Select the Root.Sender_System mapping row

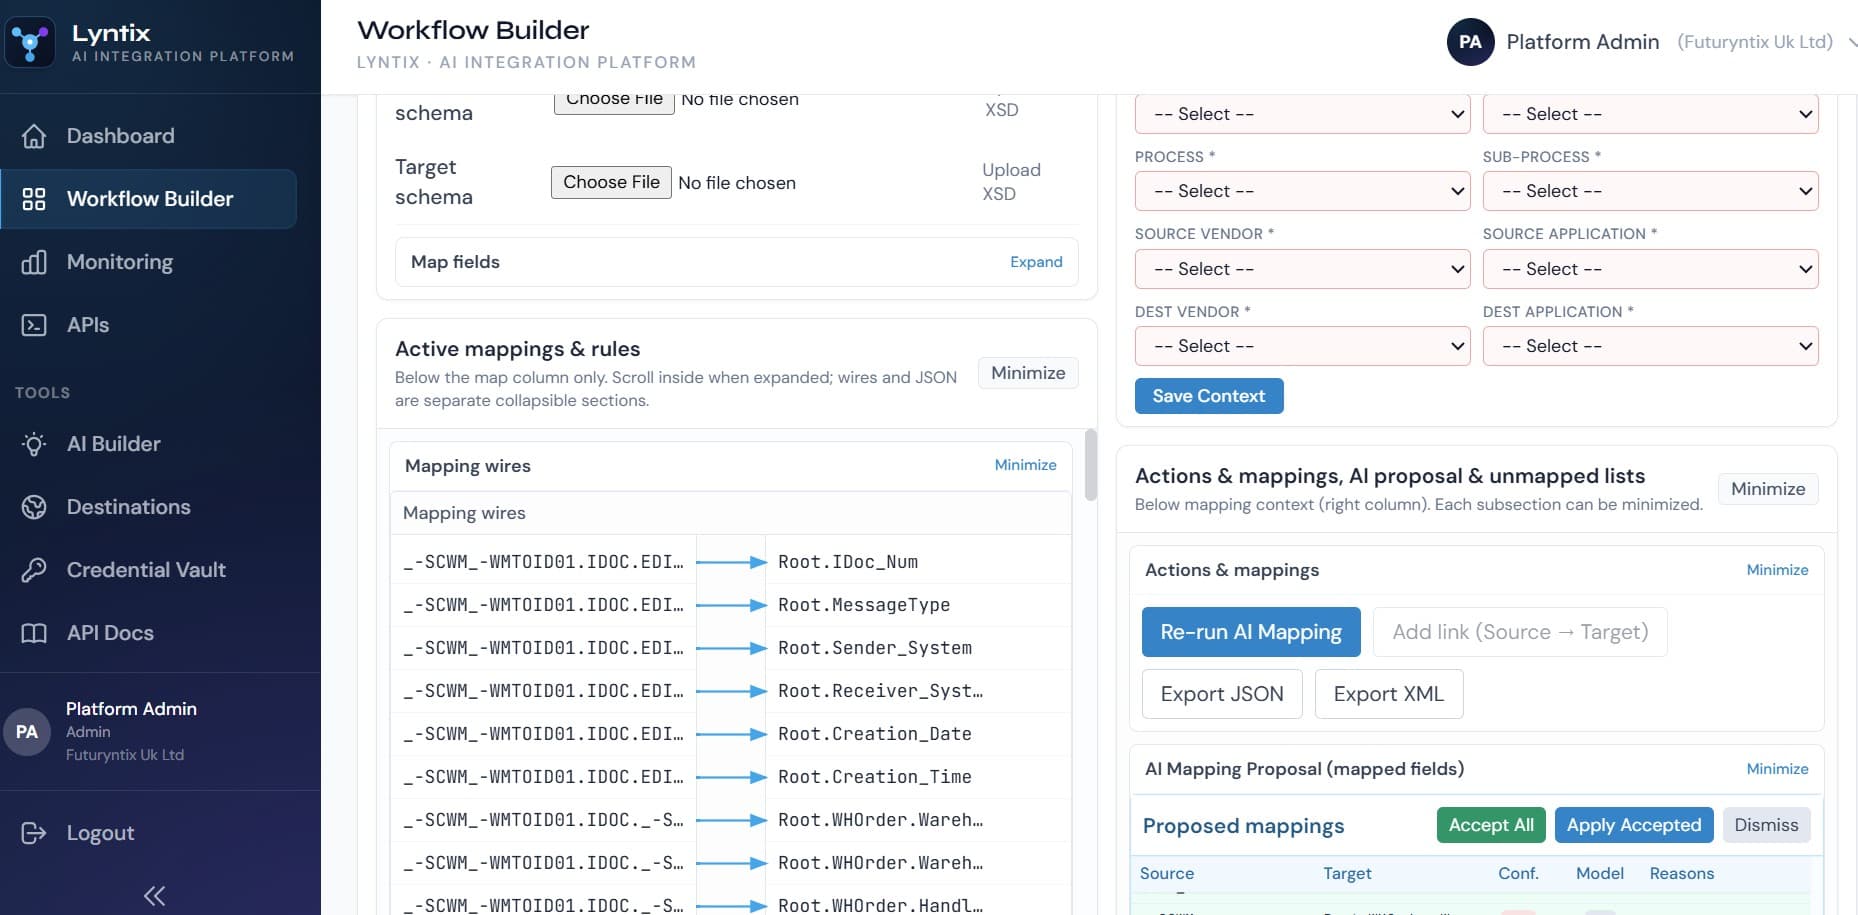click(x=731, y=648)
